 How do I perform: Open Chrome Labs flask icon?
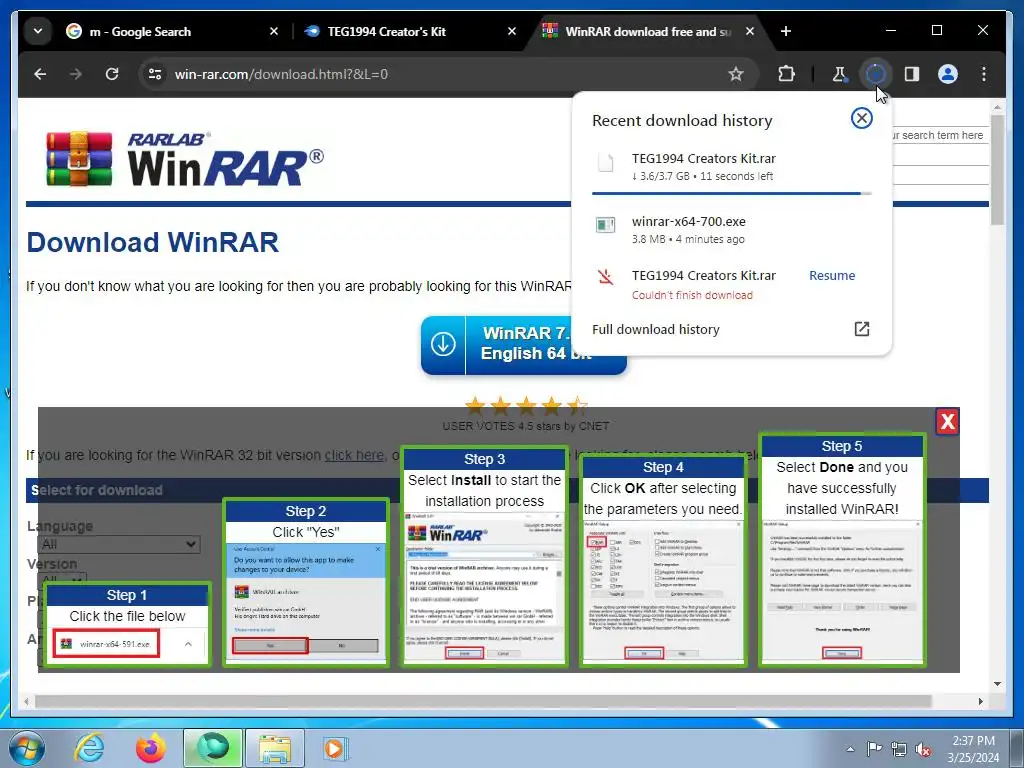click(839, 74)
